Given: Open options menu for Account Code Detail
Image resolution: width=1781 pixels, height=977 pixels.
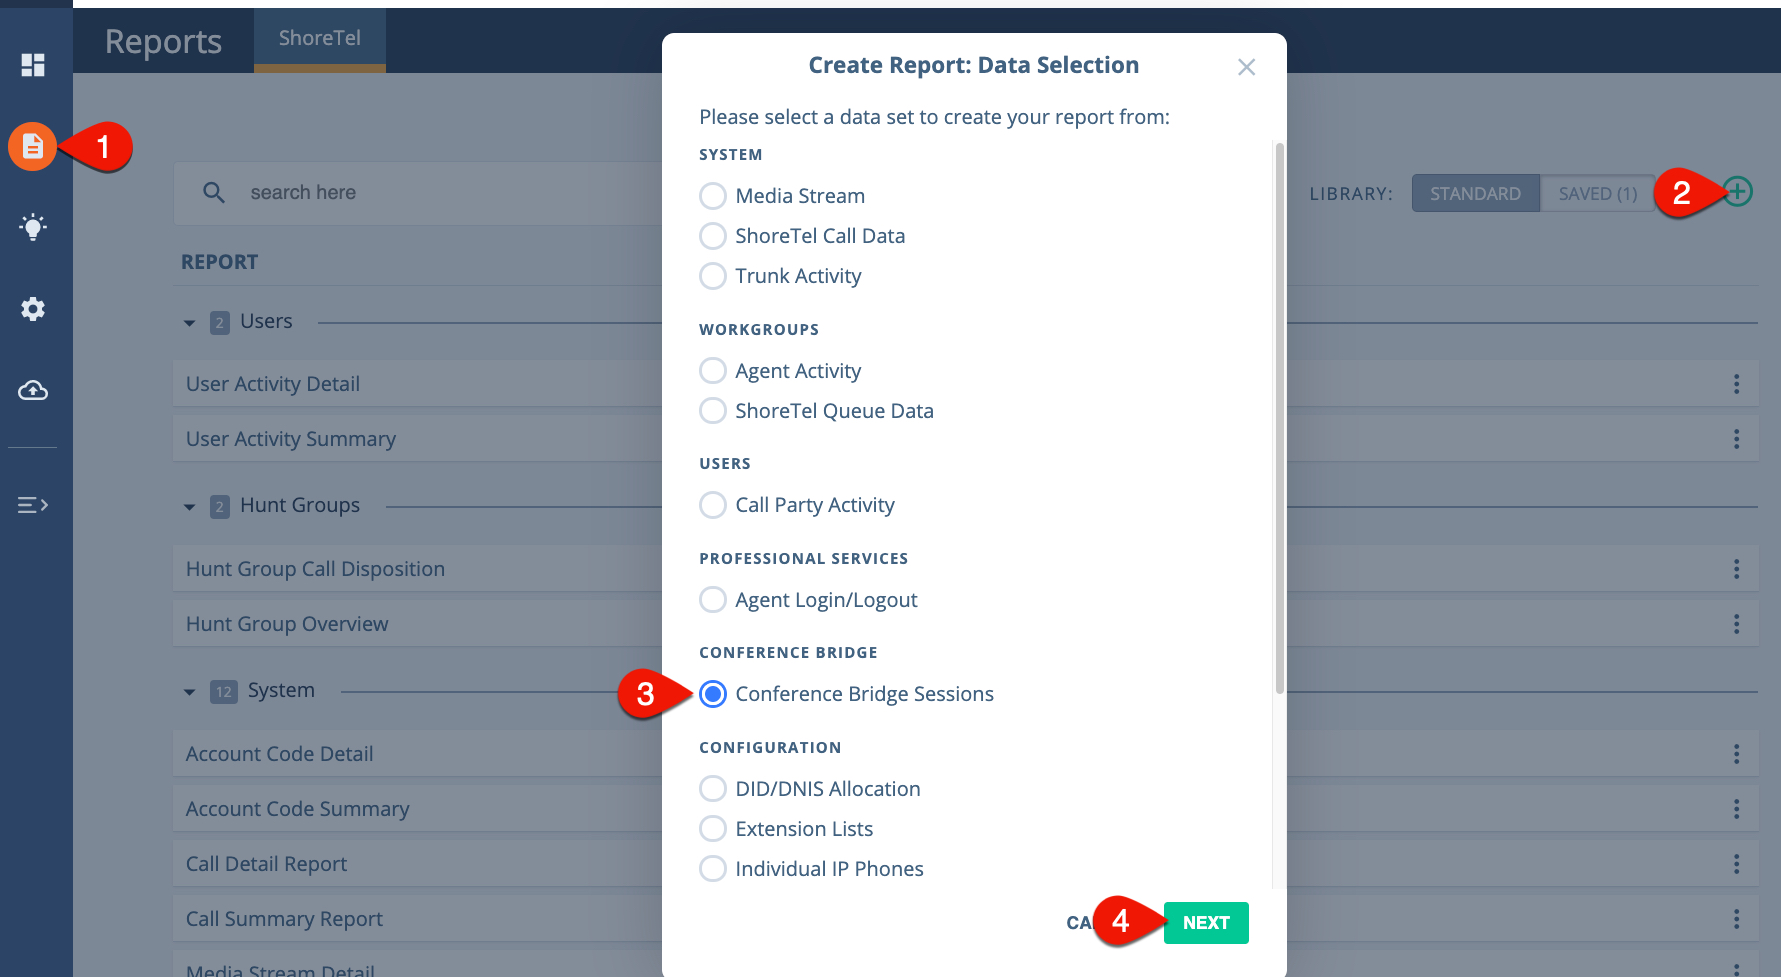Looking at the screenshot, I should [1737, 754].
